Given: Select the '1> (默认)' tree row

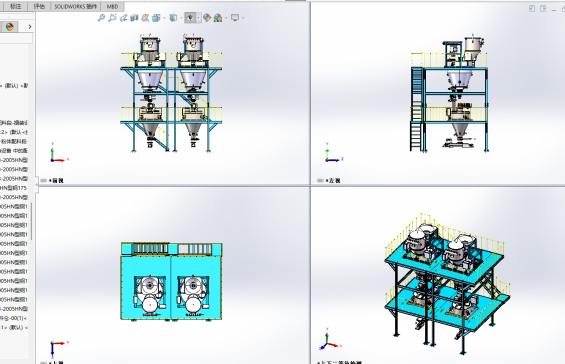Looking at the screenshot, I should [14, 328].
